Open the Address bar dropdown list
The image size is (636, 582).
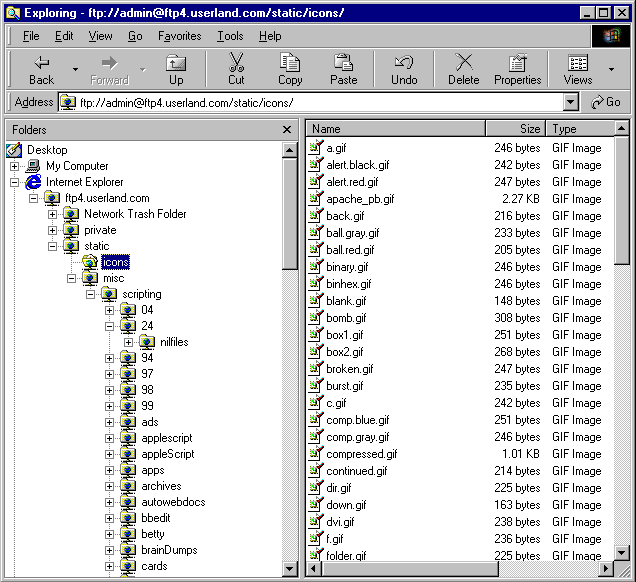pos(570,102)
